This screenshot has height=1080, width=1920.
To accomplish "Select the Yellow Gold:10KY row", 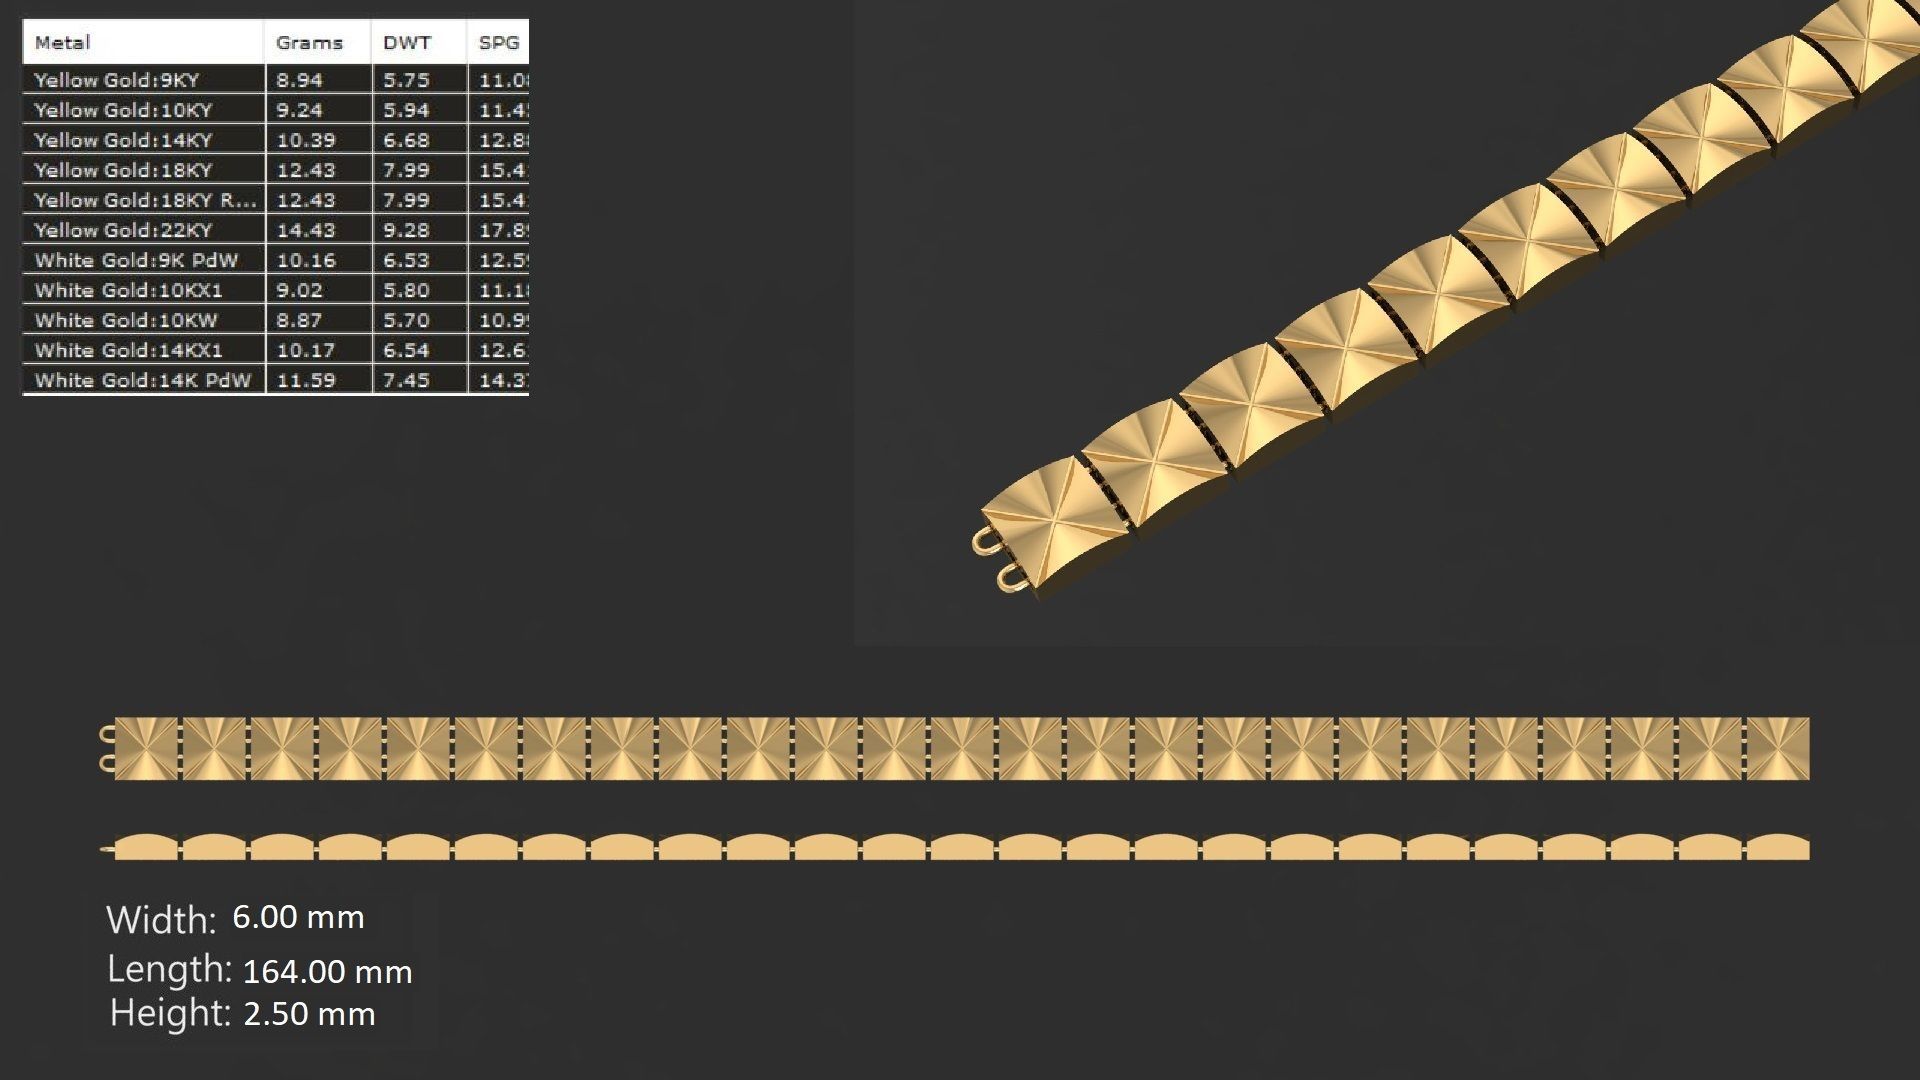I will (276, 110).
